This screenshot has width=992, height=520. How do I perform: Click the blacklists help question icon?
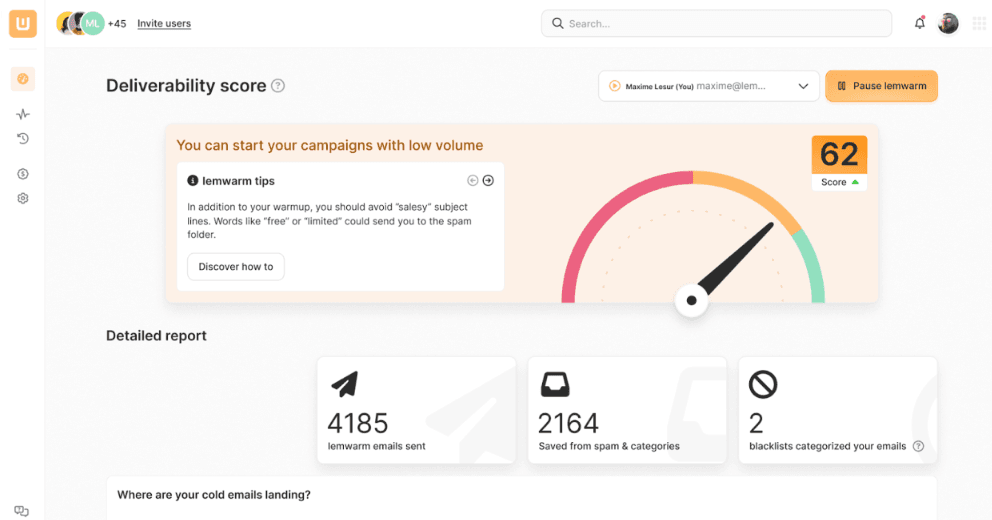(x=918, y=446)
